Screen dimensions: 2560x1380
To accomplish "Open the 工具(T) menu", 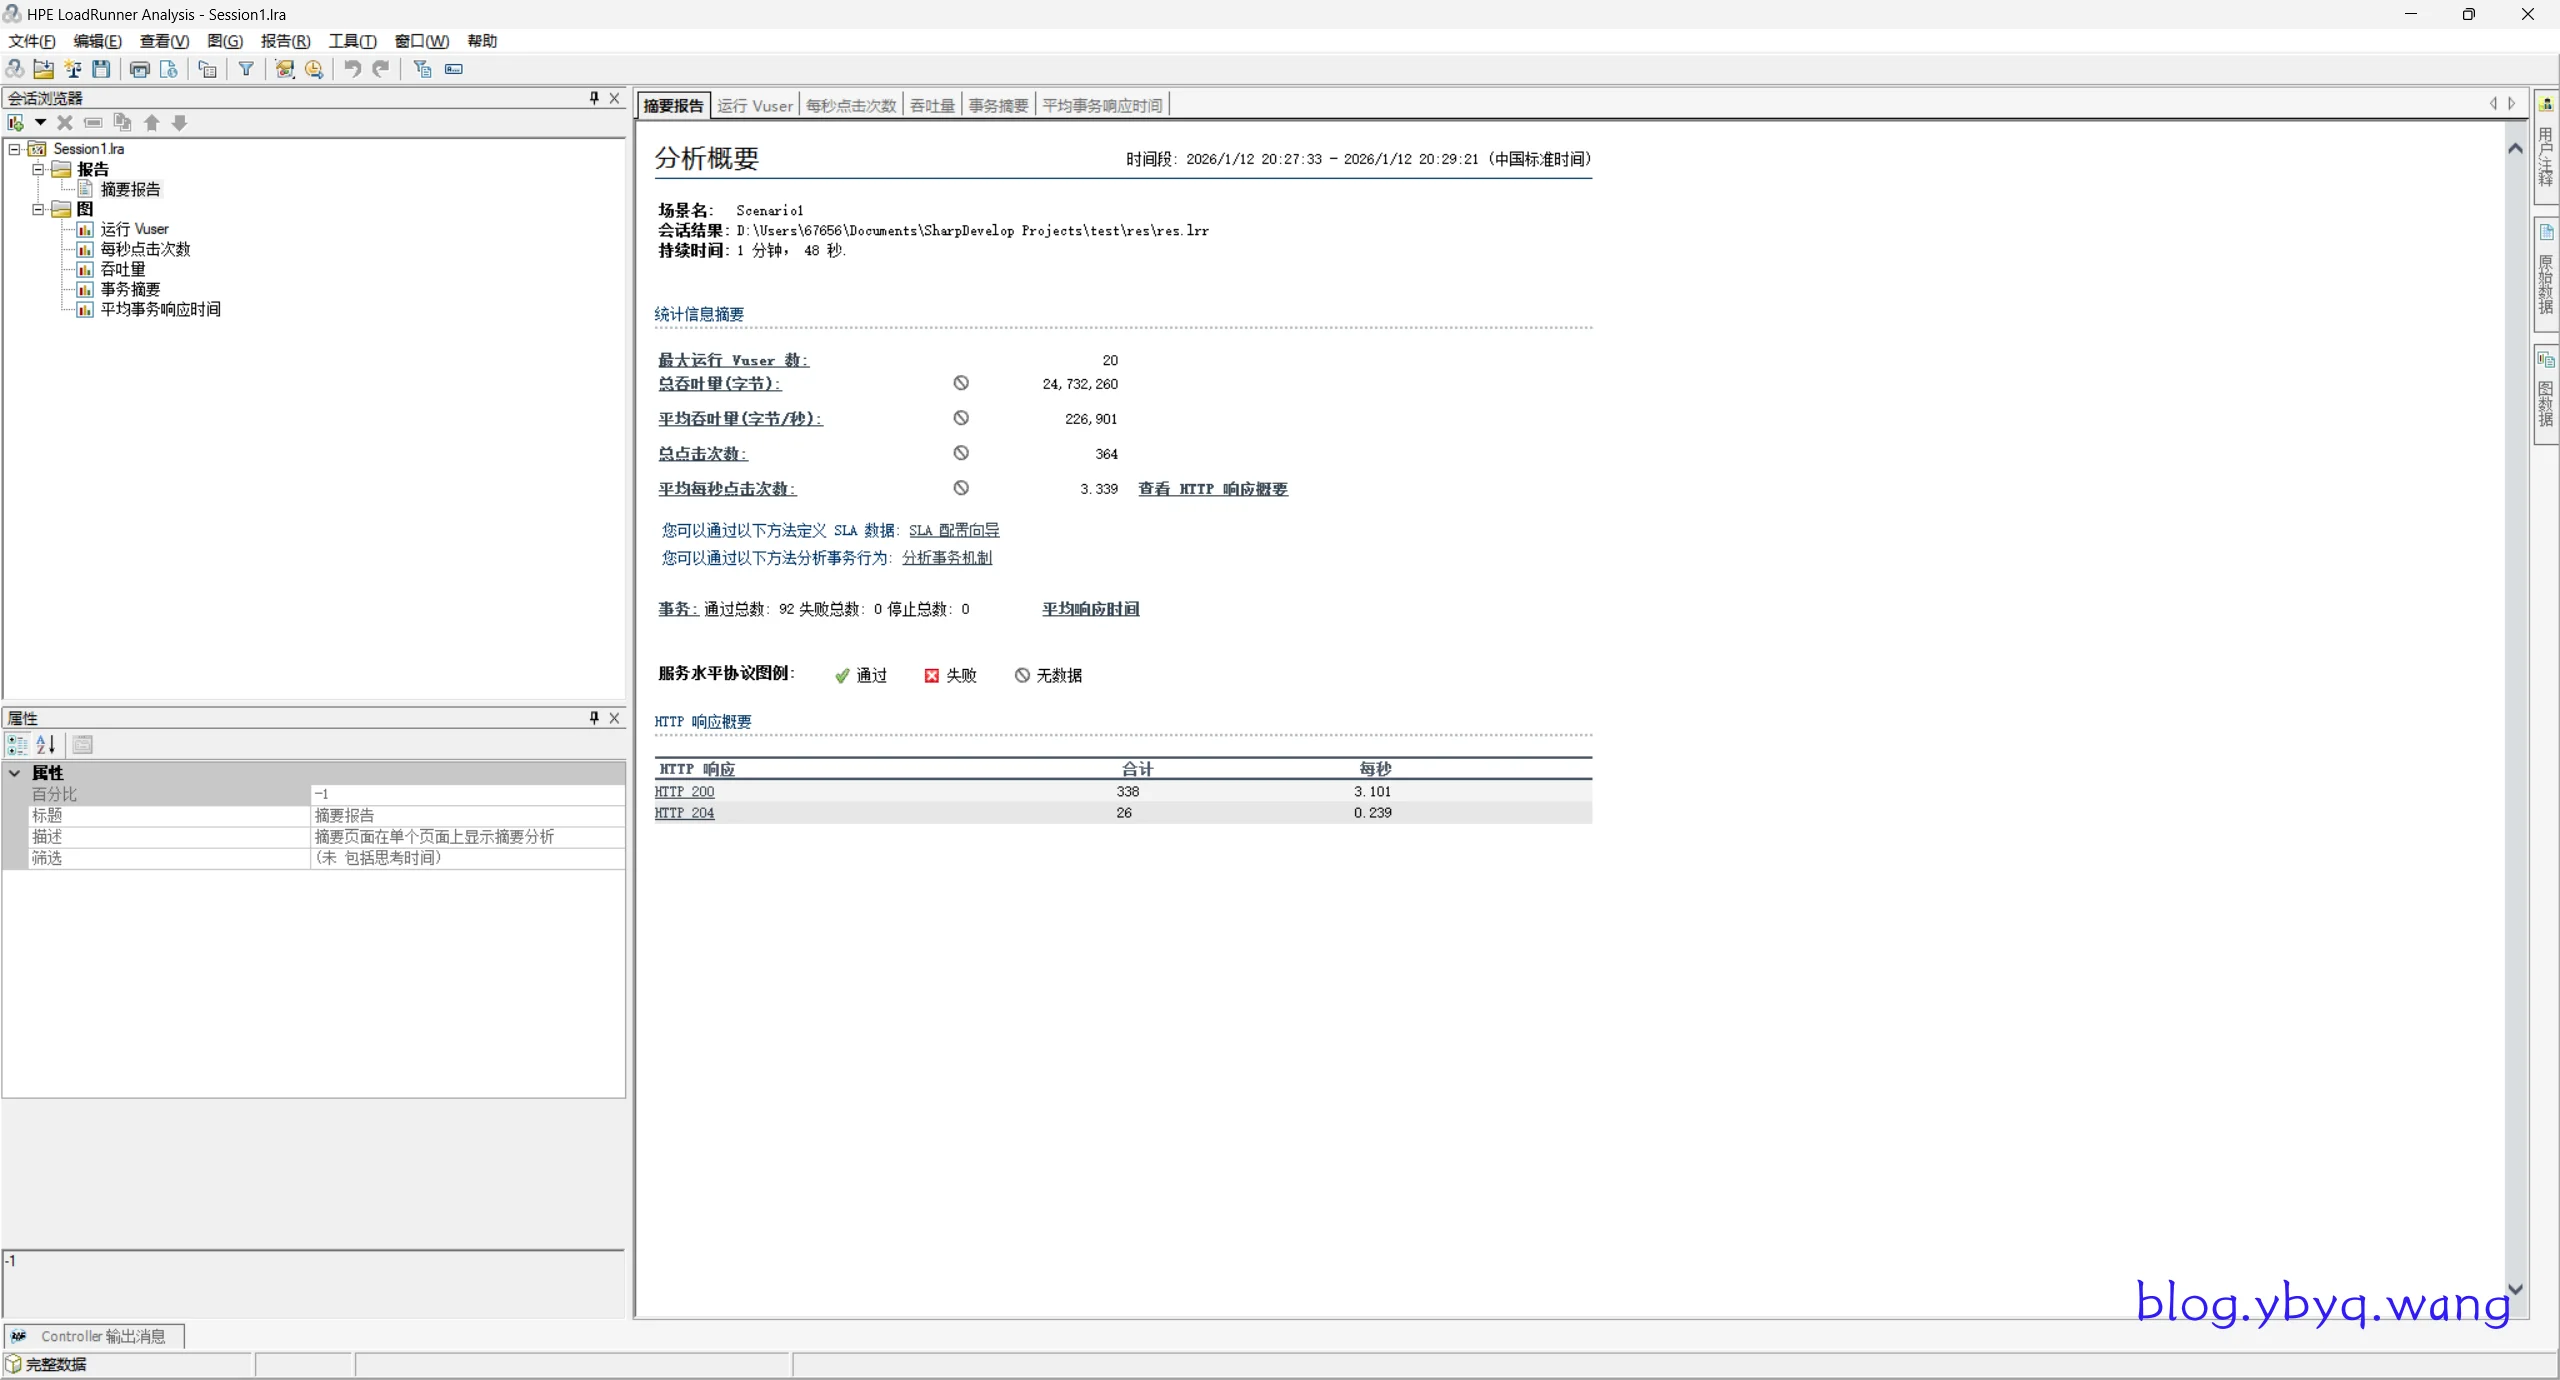I will [x=352, y=41].
